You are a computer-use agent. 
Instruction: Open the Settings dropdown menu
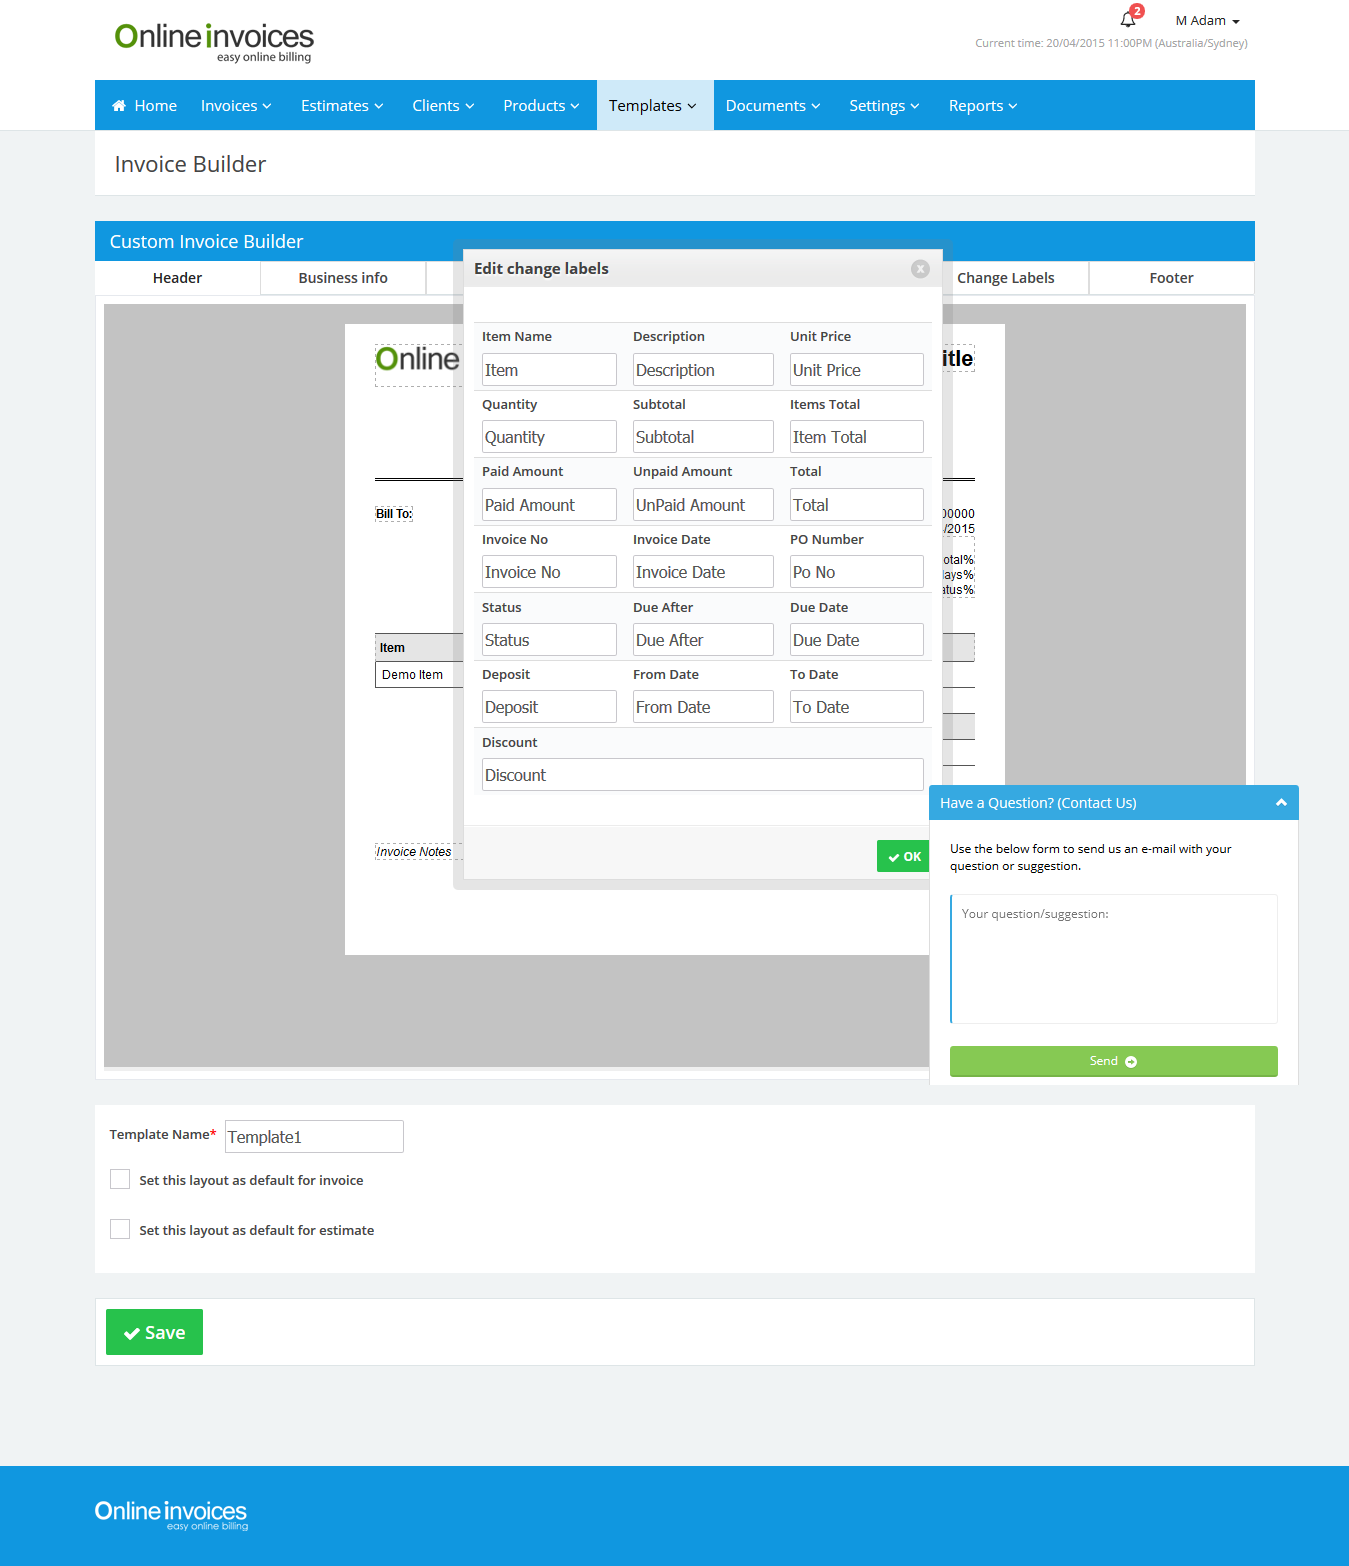(x=883, y=106)
